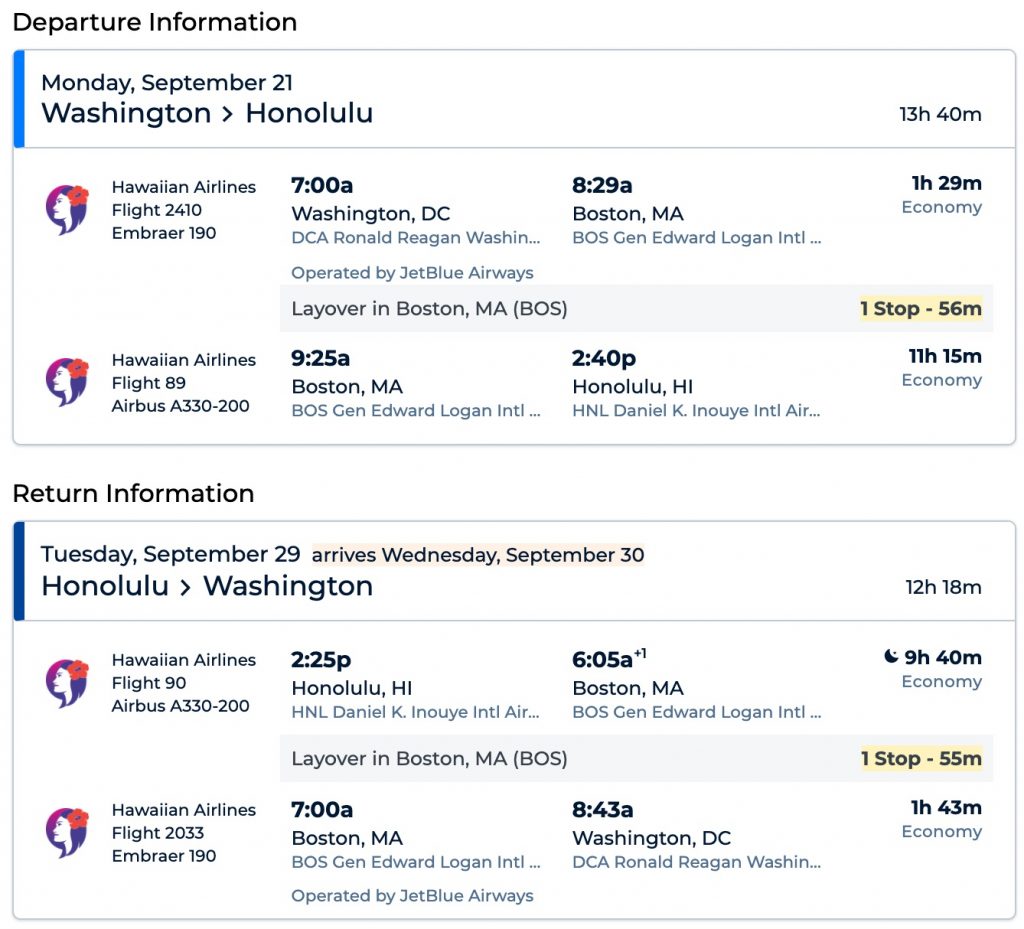1024x929 pixels.
Task: Click arrives Wednesday, September 30 notice
Action: point(478,555)
